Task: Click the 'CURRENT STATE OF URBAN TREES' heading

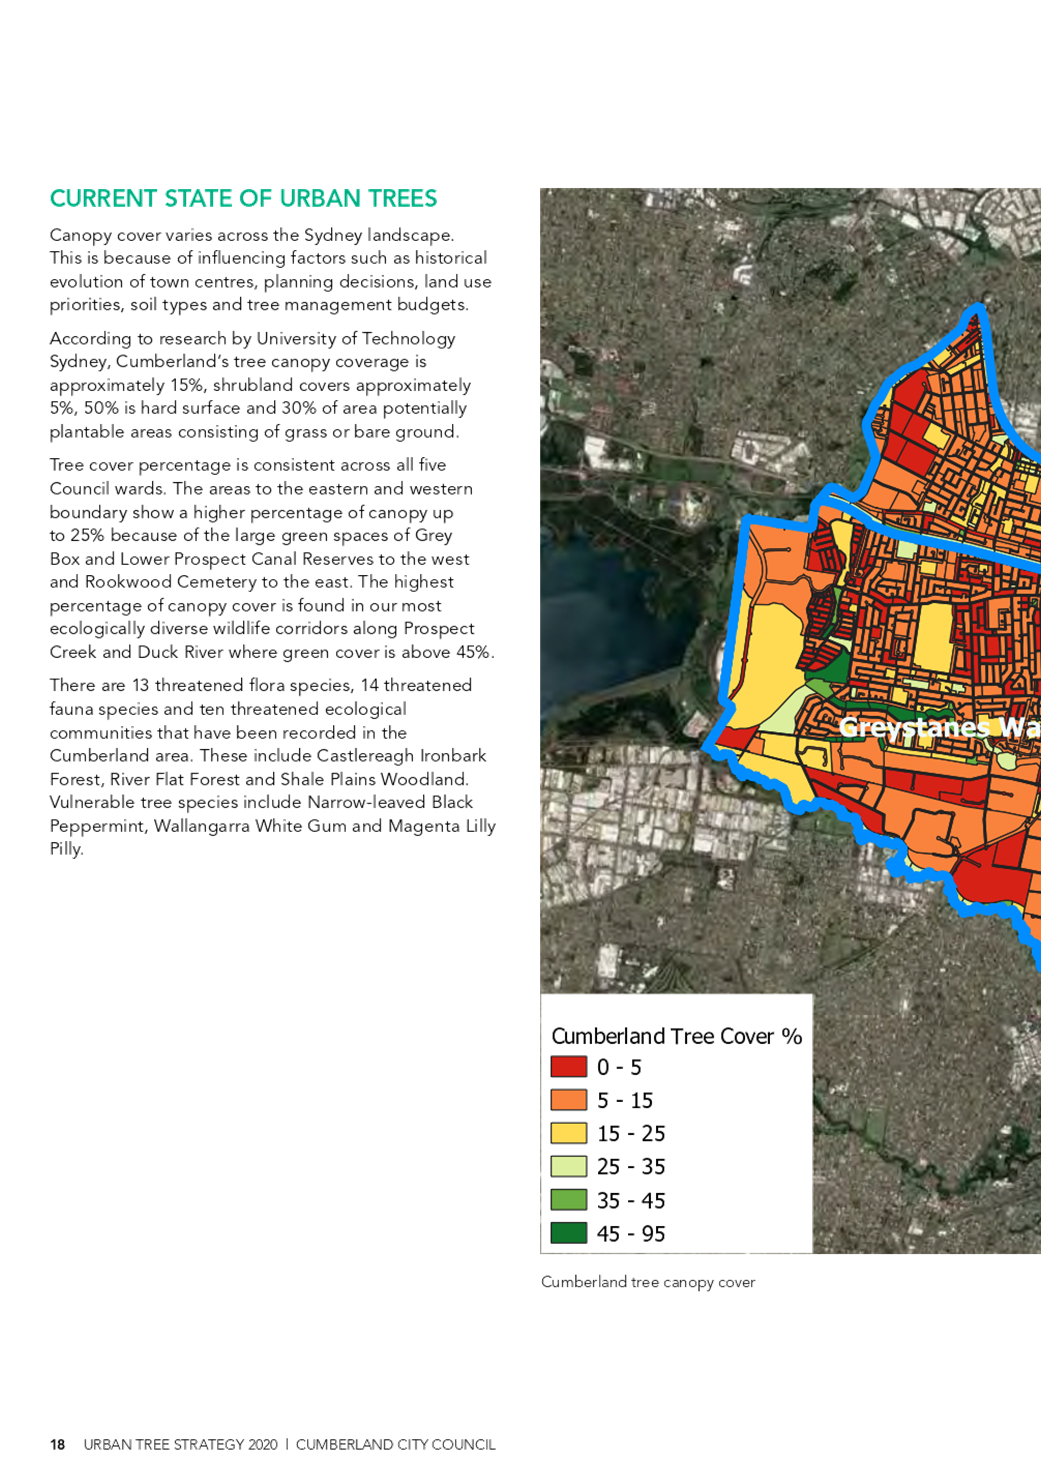Action: [243, 198]
